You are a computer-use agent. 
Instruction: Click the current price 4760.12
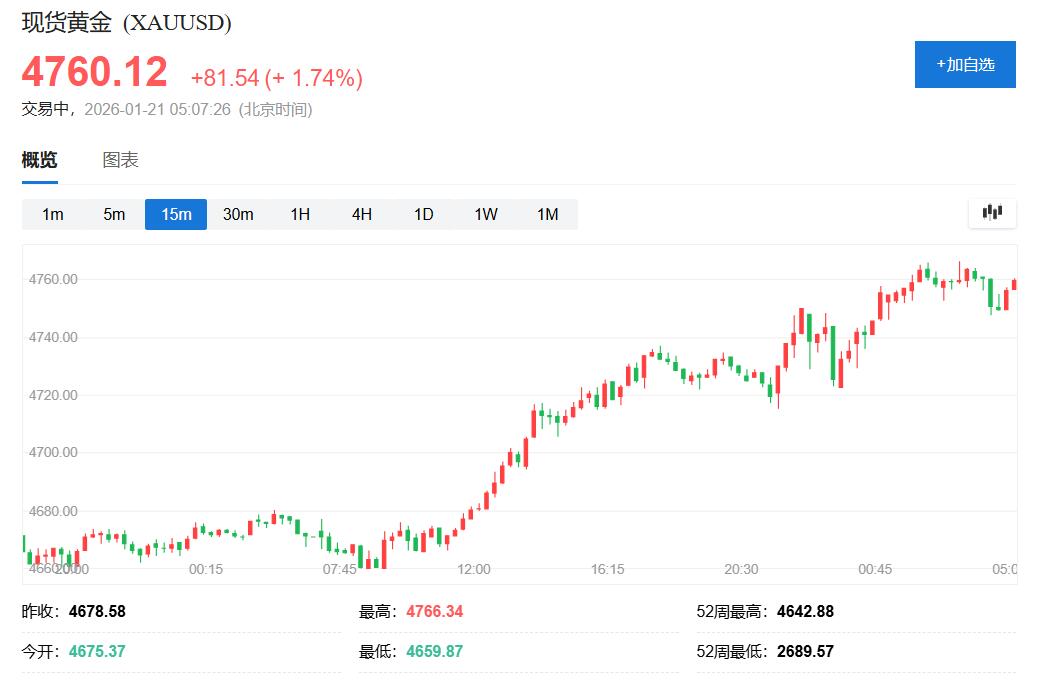click(x=95, y=73)
